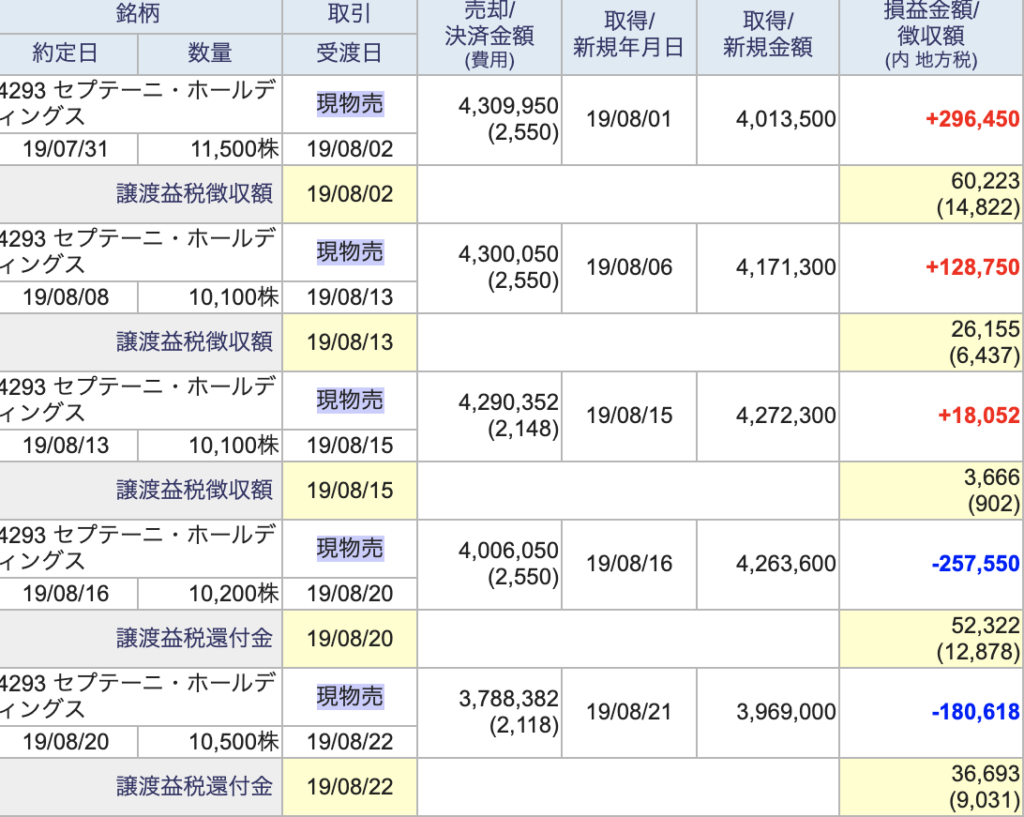Viewport: 1024px width, 817px height.
Task: Click 譲渡益税還付金 label dated 19/08/22
Action: click(195, 787)
